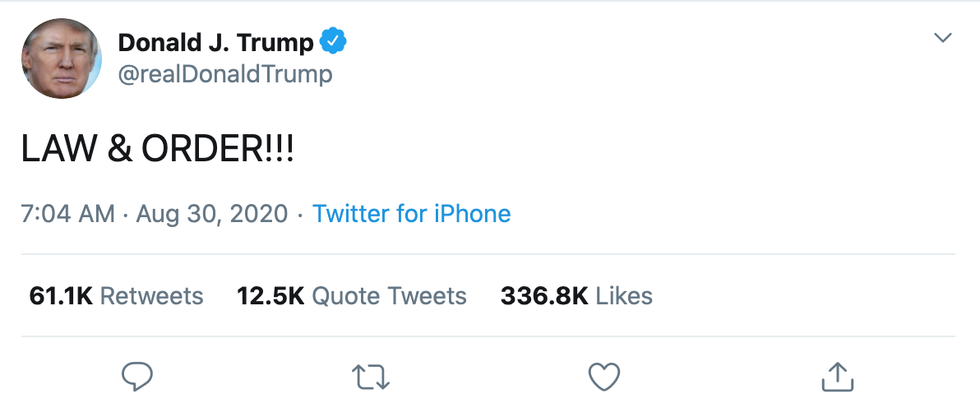980x413 pixels.
Task: Open the @realDonaldTrump handle link
Action: coord(225,74)
